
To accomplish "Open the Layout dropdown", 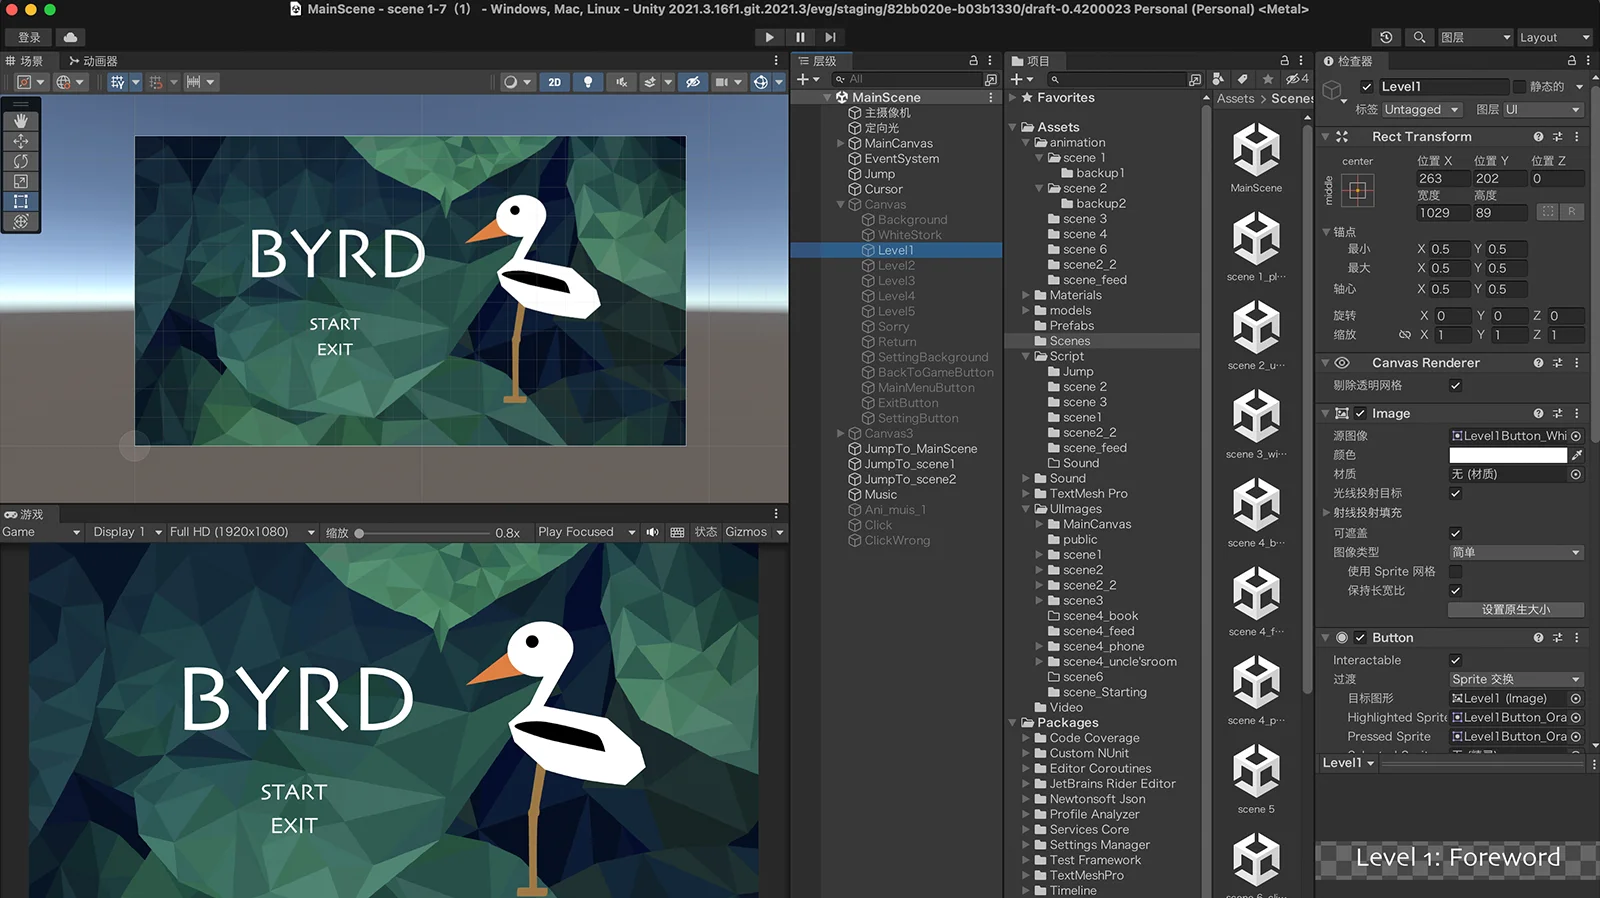I will click(x=1554, y=37).
